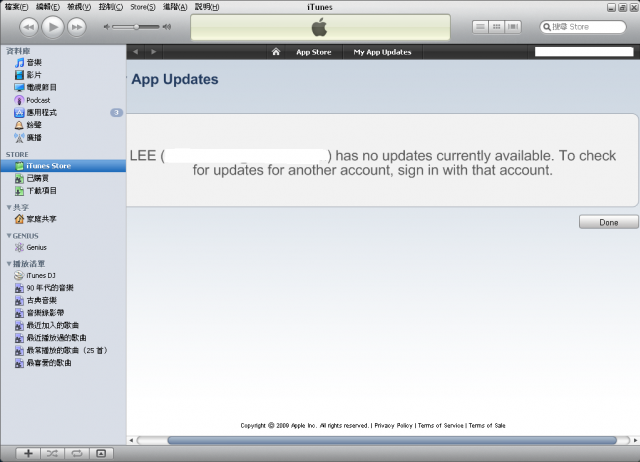
Task: Open the 檢視(V) View menu
Action: click(x=79, y=7)
